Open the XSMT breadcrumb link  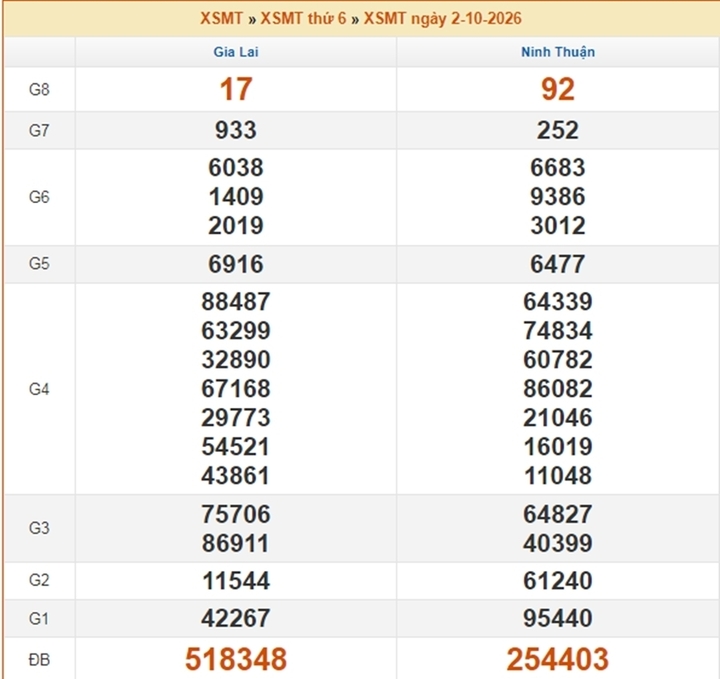[221, 18]
